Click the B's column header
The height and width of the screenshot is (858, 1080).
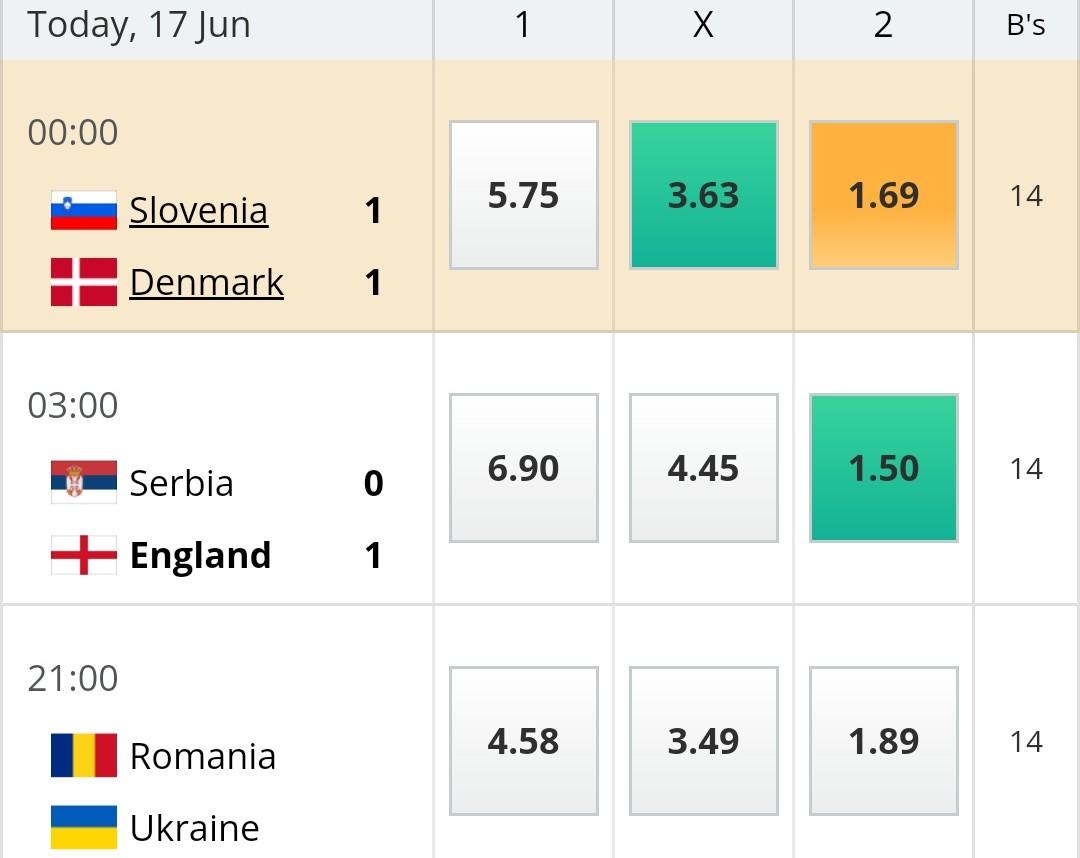pos(1026,25)
